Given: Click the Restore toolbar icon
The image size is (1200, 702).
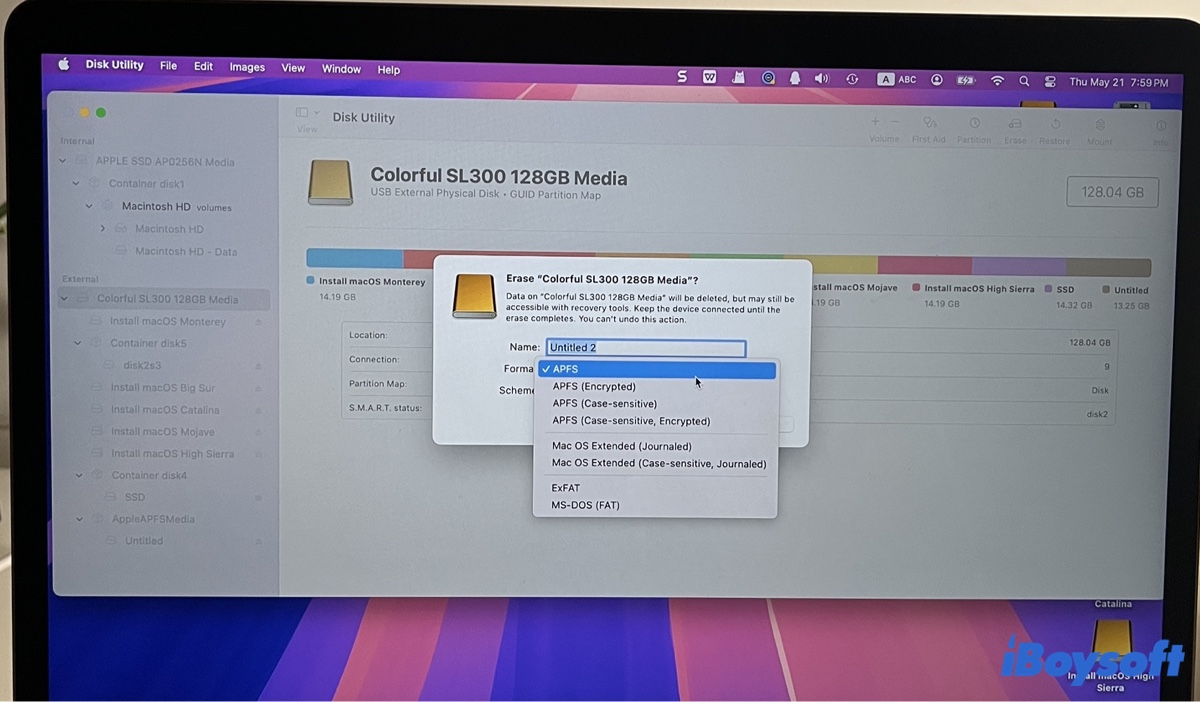Looking at the screenshot, I should tap(1055, 123).
